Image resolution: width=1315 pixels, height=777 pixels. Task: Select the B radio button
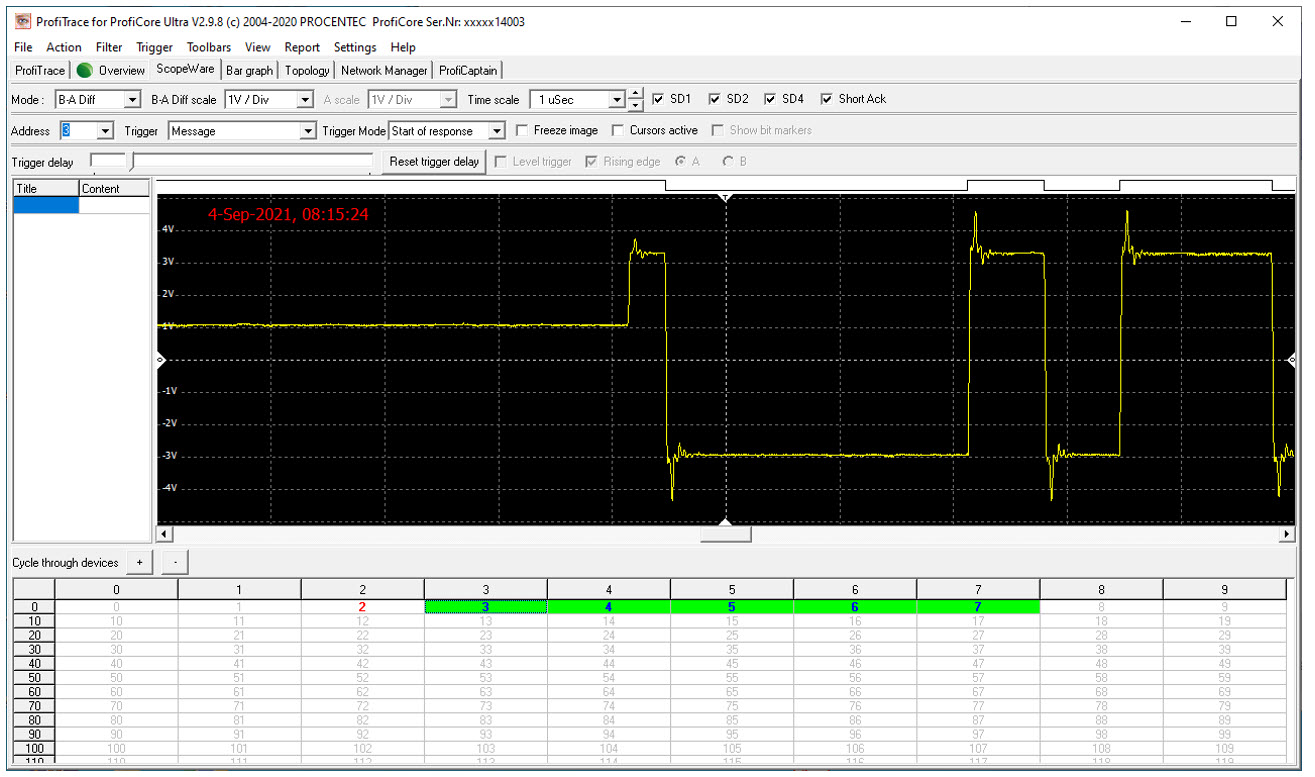(727, 161)
